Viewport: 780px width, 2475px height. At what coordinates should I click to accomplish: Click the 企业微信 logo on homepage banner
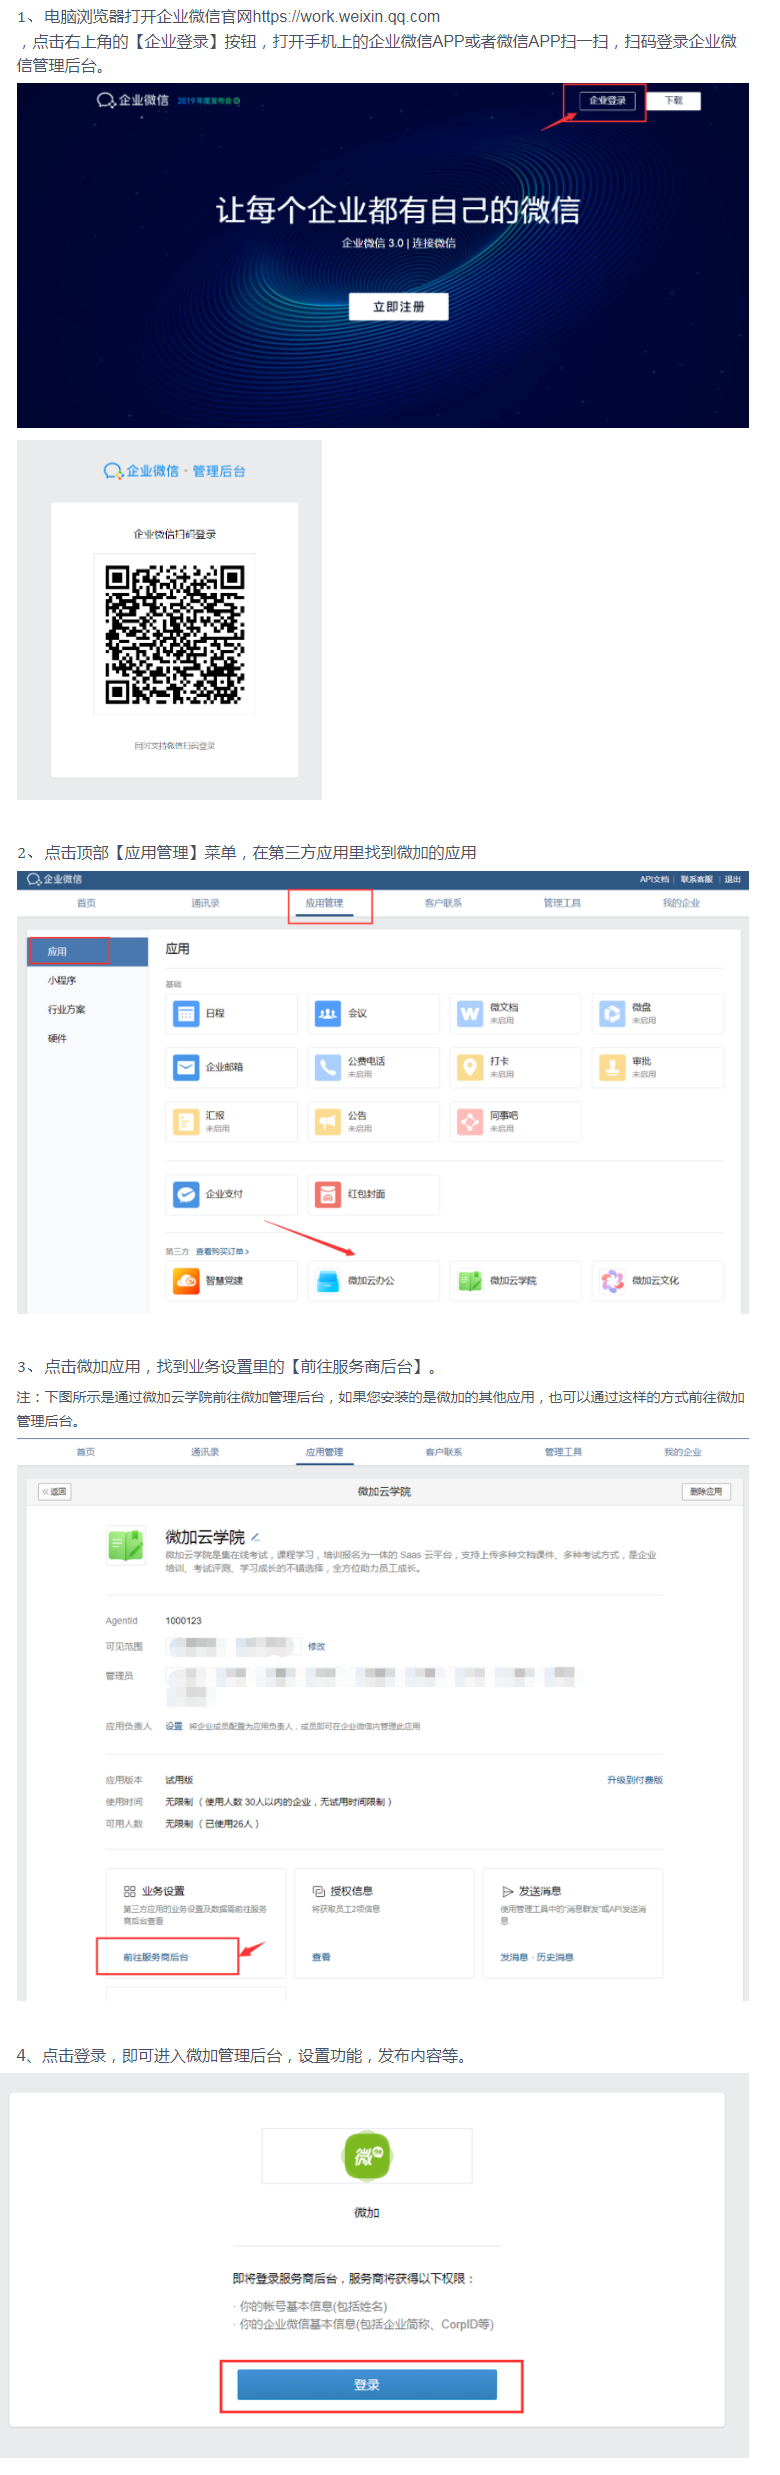[132, 100]
